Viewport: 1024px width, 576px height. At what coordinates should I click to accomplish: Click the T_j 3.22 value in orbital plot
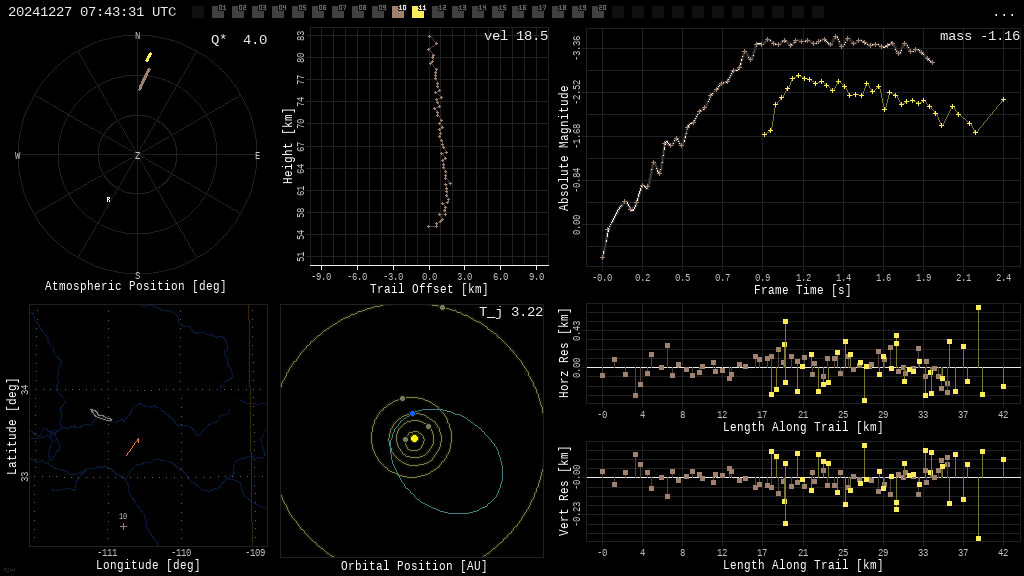pyautogui.click(x=510, y=312)
